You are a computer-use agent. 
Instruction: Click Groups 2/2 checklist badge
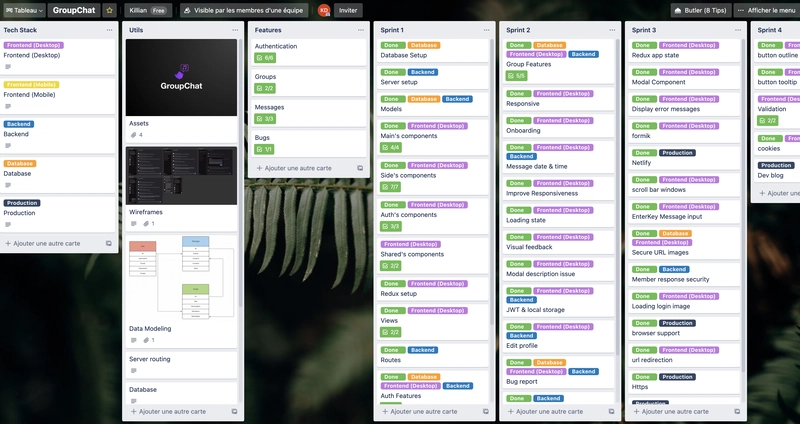(x=265, y=88)
